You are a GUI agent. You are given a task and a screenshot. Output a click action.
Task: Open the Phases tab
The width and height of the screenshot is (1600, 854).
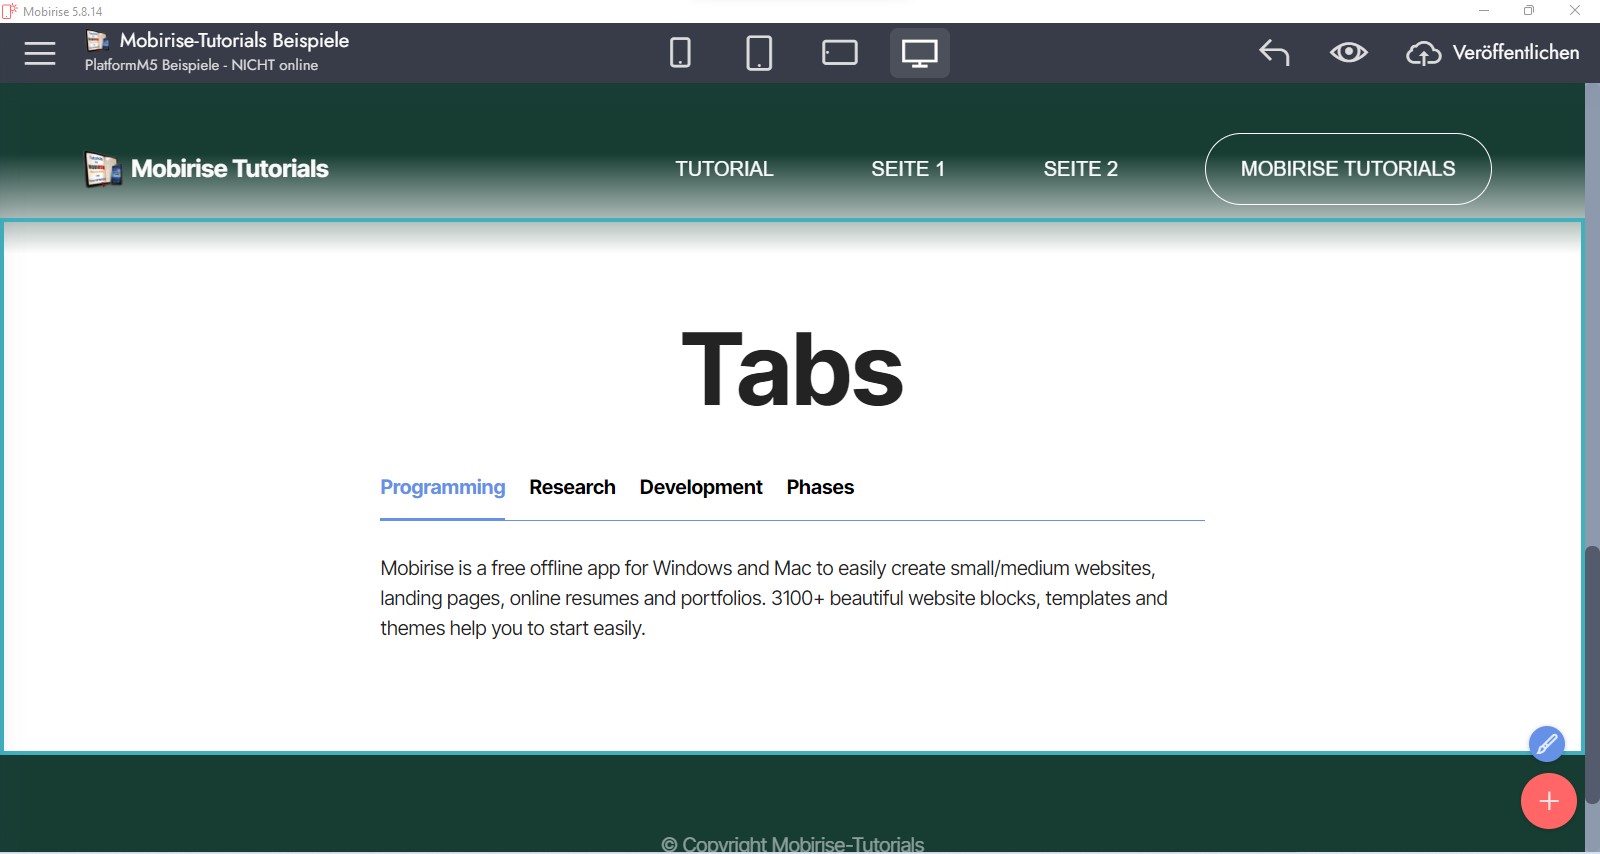click(820, 487)
